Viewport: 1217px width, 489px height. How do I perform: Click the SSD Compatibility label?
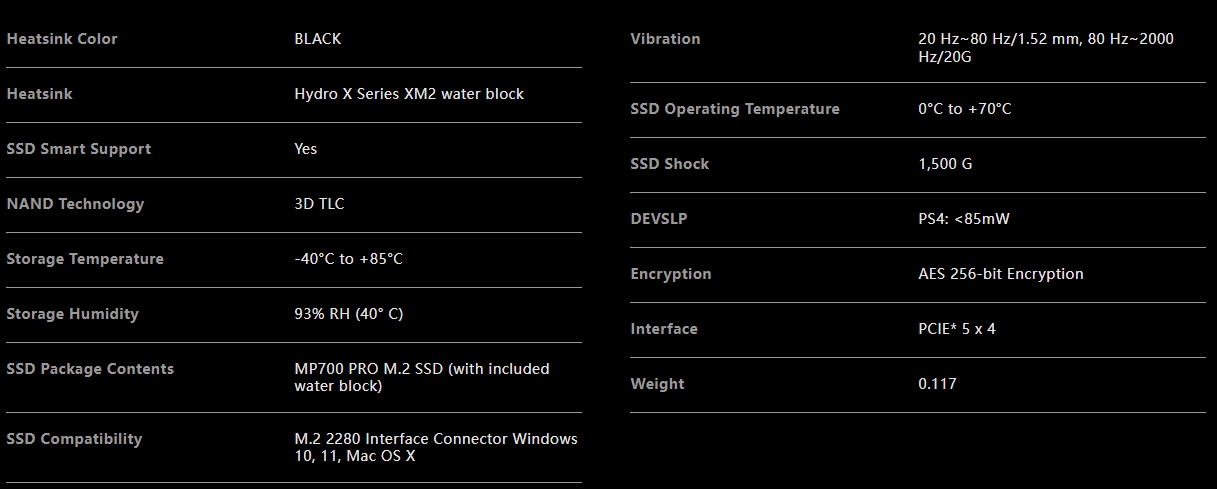(x=74, y=439)
